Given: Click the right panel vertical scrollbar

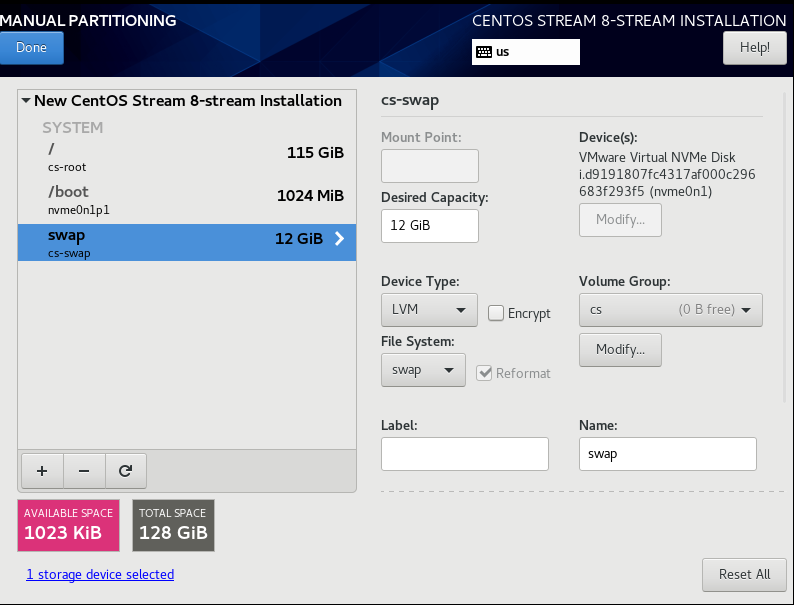Looking at the screenshot, I should 785,248.
